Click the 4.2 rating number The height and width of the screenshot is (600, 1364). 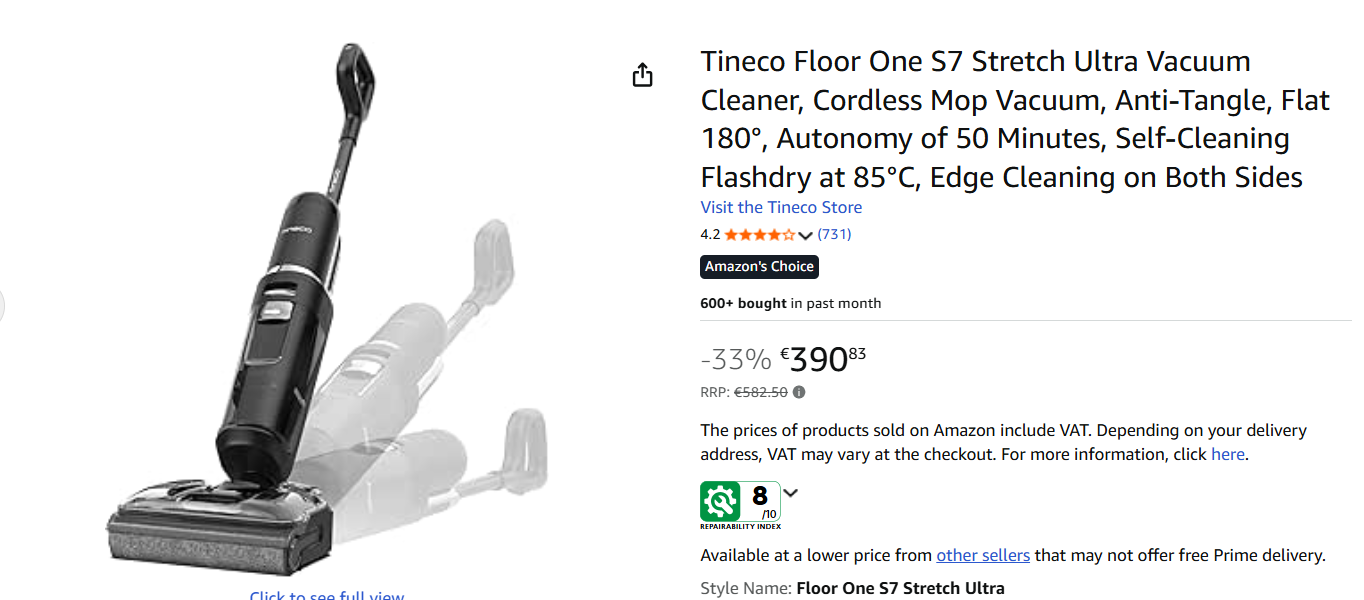[710, 235]
